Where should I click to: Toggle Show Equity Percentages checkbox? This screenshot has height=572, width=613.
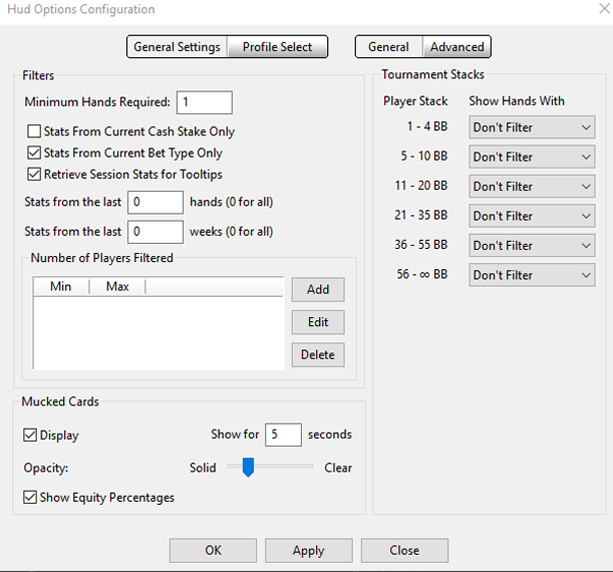coord(31,497)
